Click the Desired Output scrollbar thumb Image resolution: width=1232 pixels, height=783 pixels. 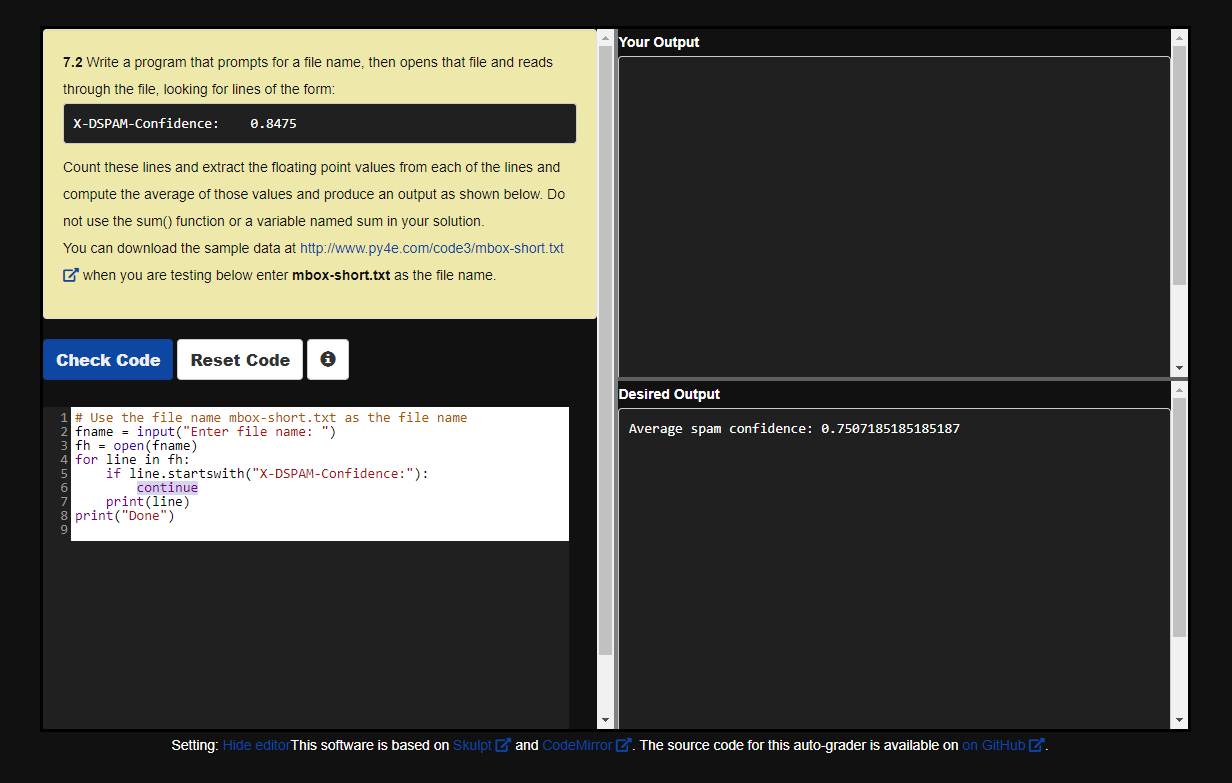(x=1179, y=517)
